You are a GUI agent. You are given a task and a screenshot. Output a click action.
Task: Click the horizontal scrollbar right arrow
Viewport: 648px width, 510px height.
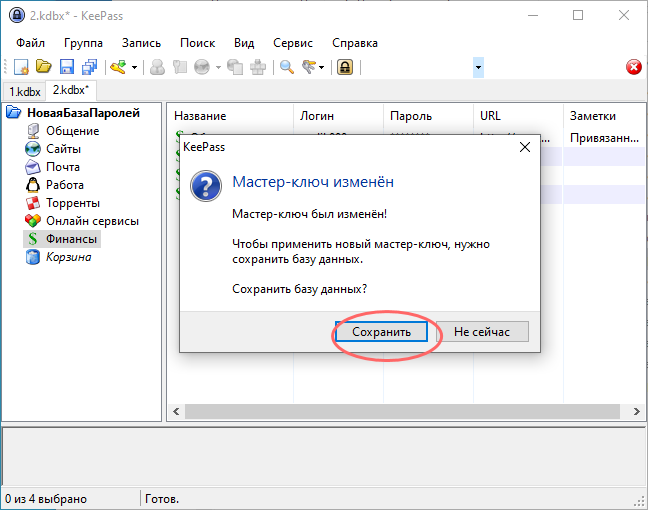pos(636,411)
